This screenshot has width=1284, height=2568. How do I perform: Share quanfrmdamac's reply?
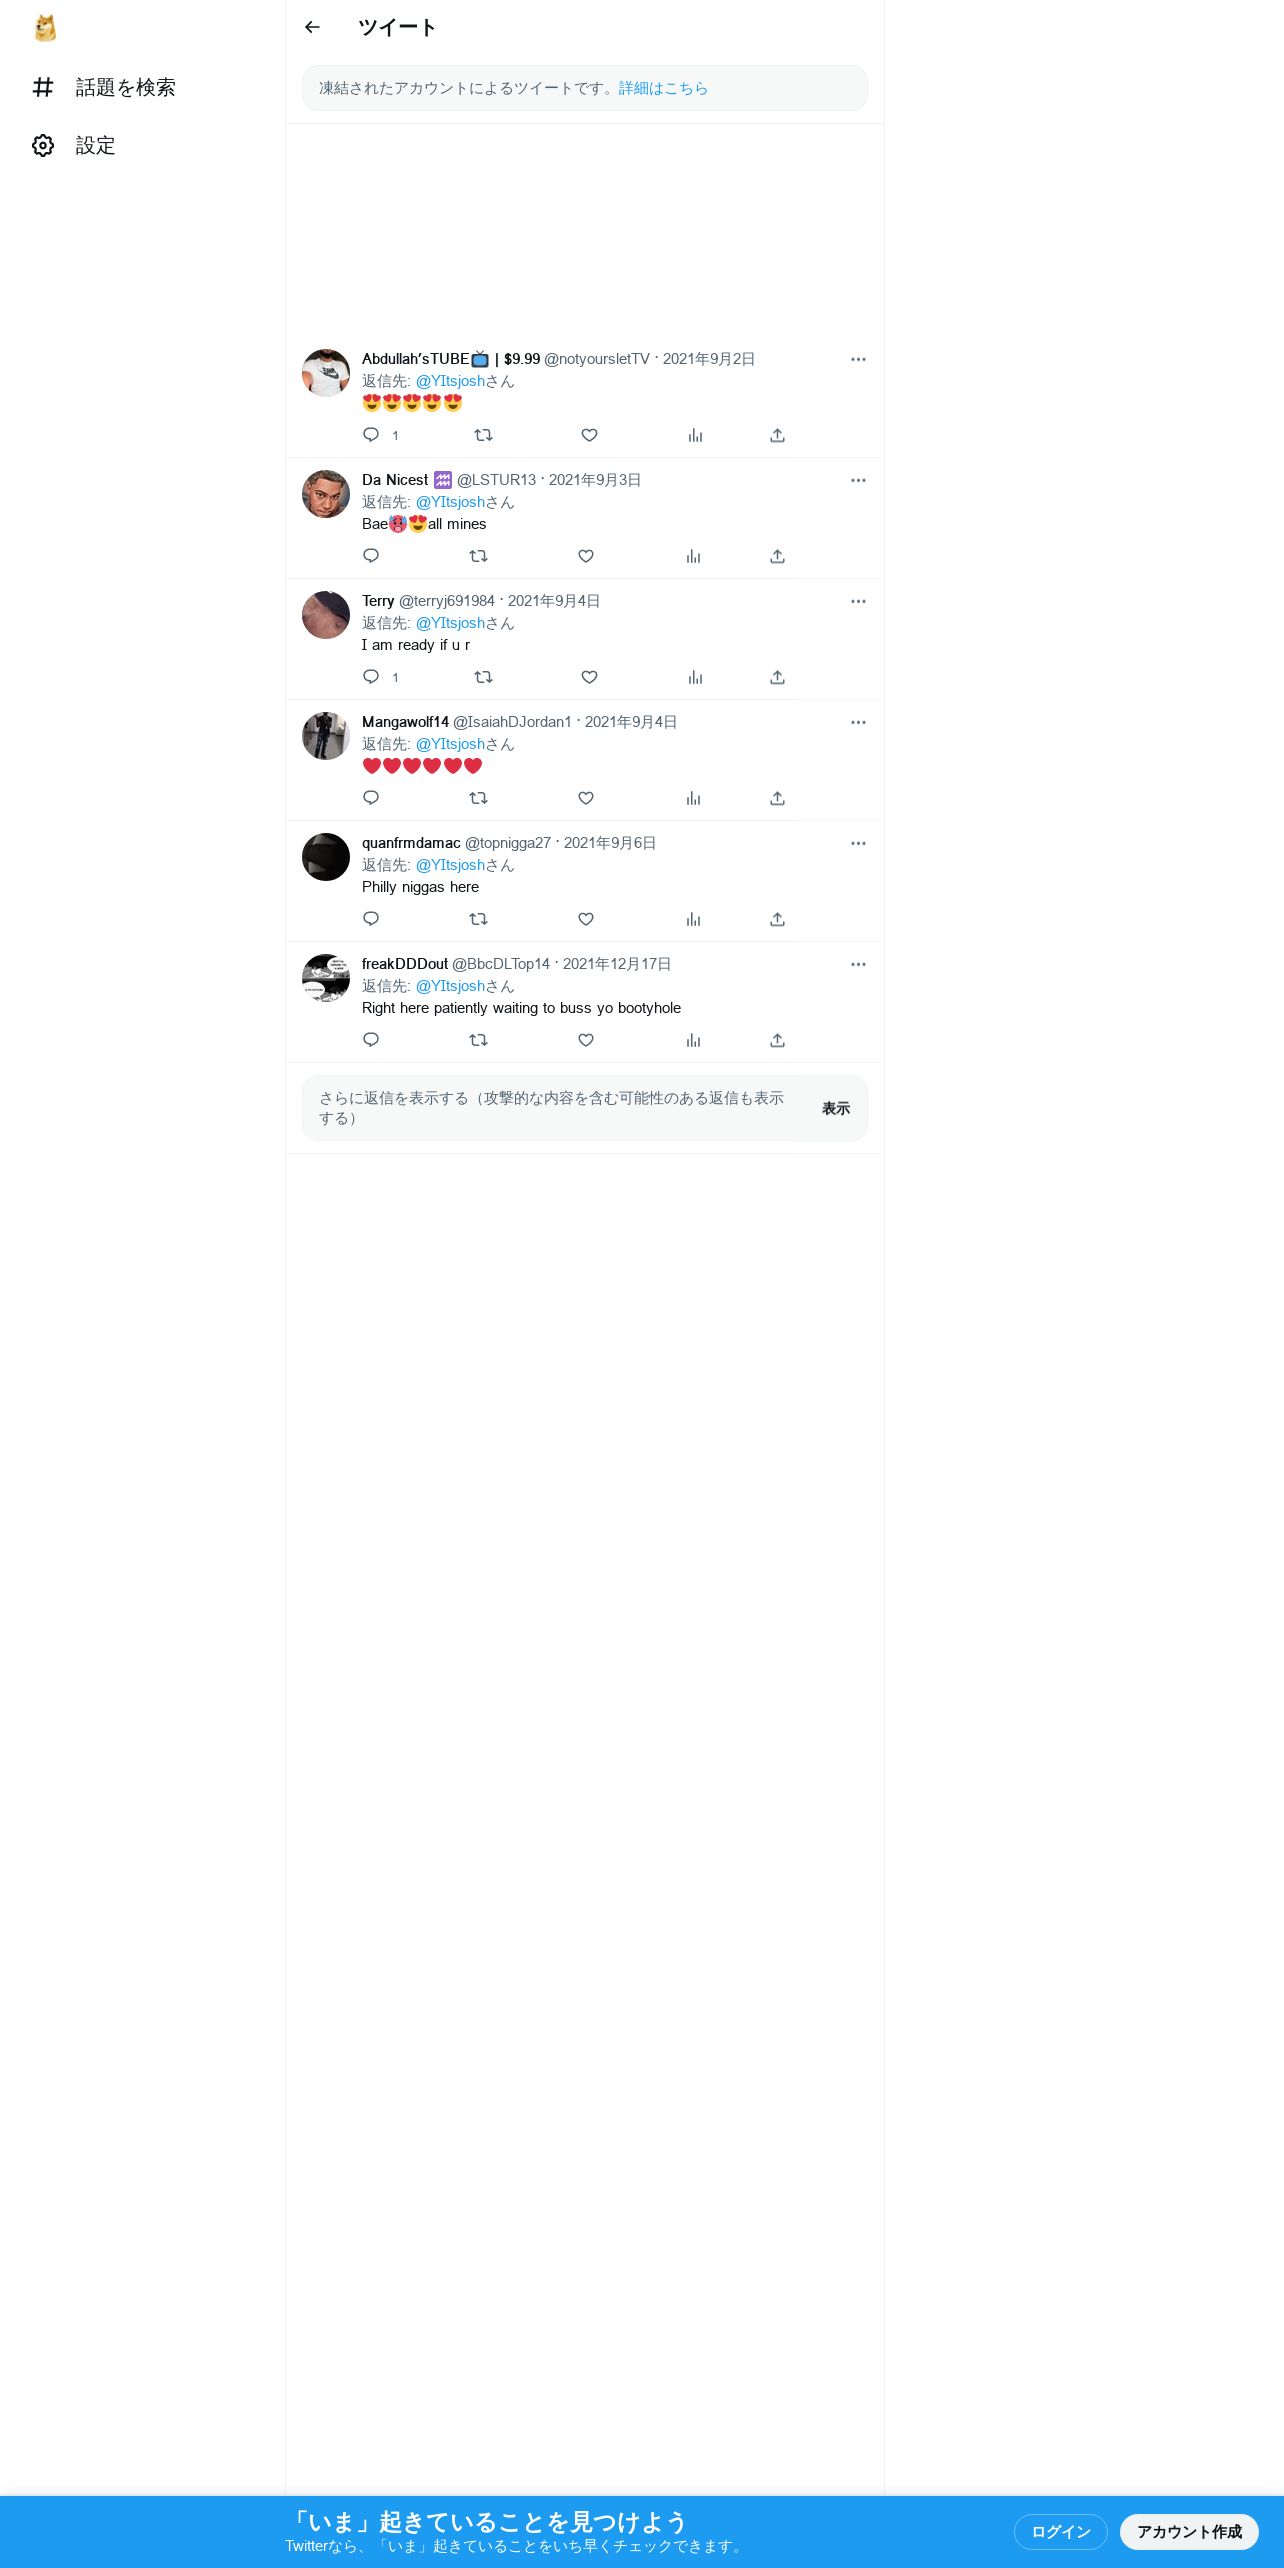click(x=777, y=919)
